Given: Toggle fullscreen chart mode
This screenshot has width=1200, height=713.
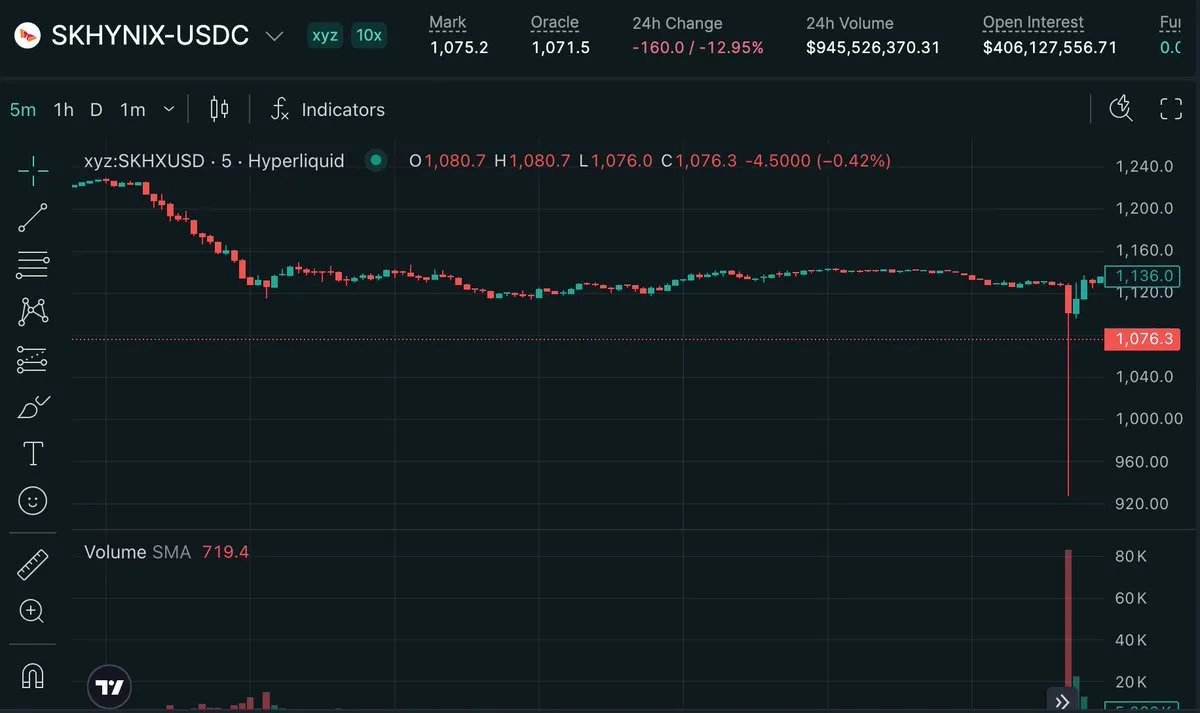Looking at the screenshot, I should (x=1171, y=109).
